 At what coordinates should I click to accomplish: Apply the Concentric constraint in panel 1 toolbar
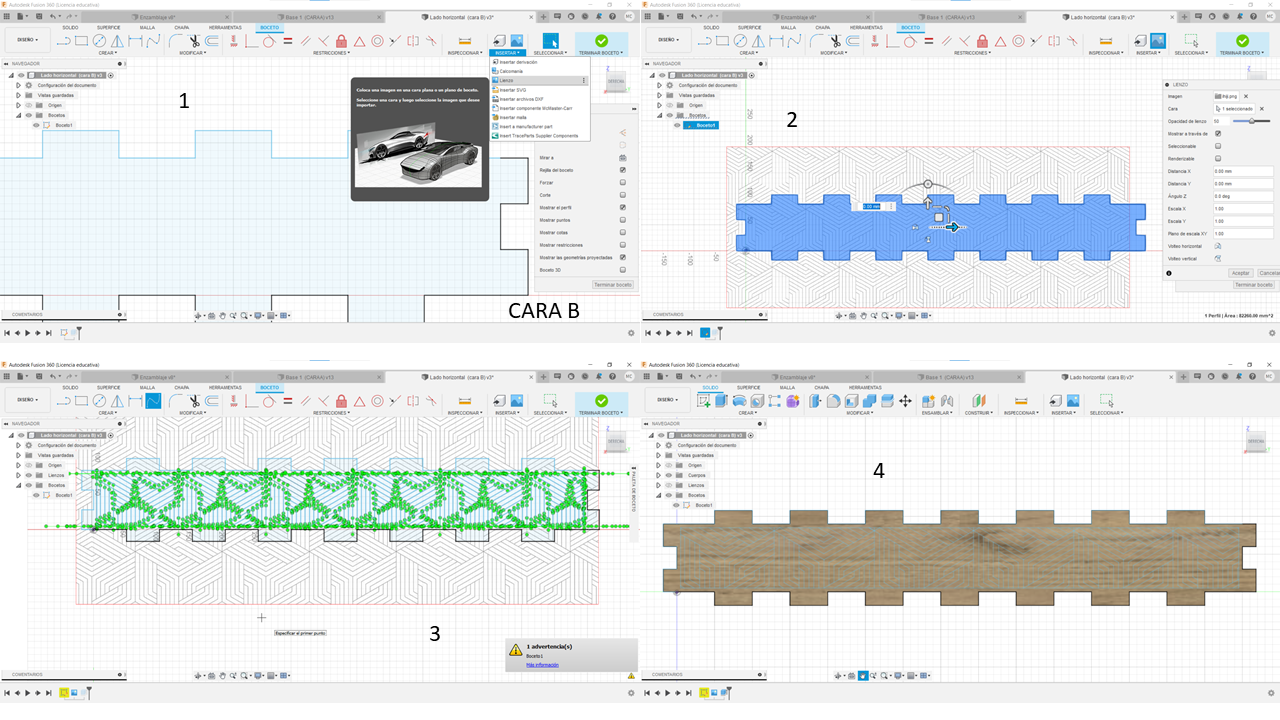click(378, 40)
